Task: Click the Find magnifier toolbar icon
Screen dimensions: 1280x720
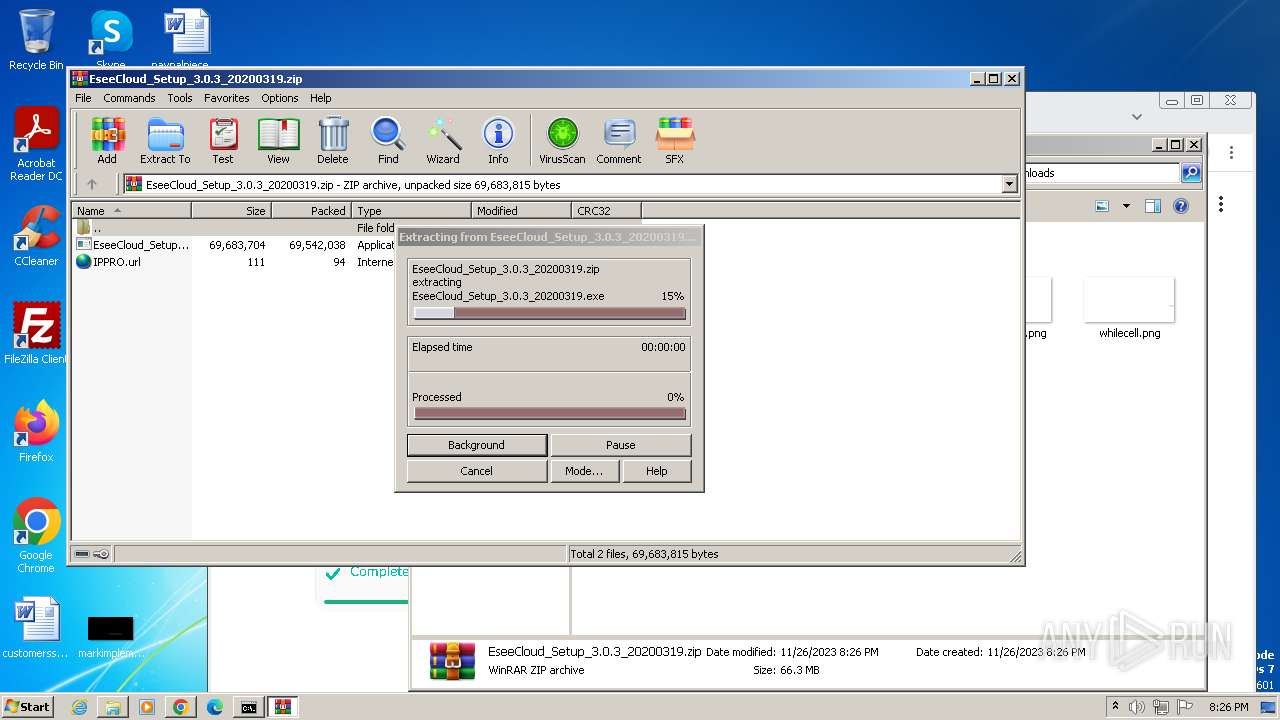Action: [x=388, y=140]
